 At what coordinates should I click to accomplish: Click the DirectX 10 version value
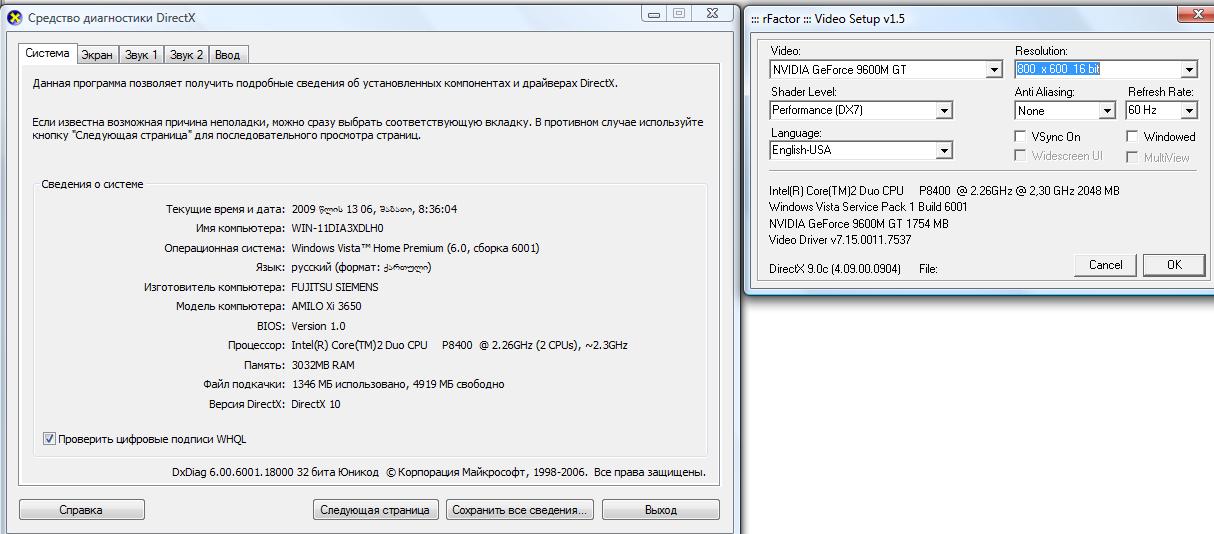316,404
